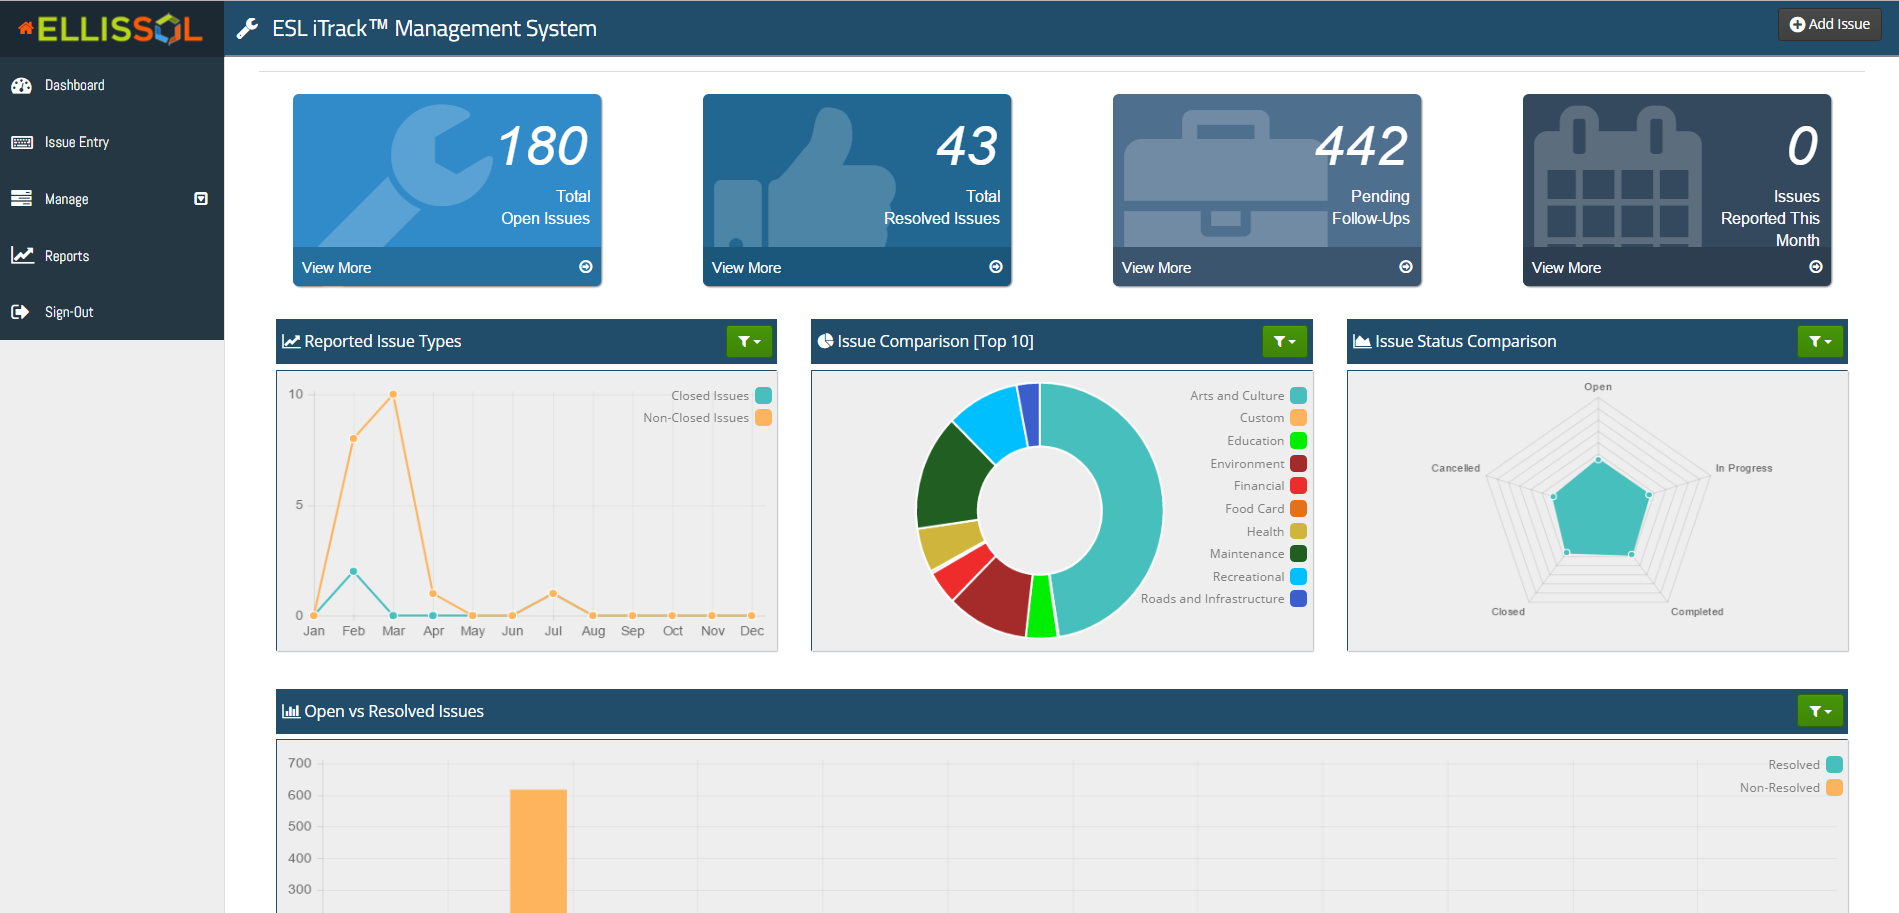Click the Issue Entry keyboard icon
The image size is (1899, 913).
click(22, 143)
